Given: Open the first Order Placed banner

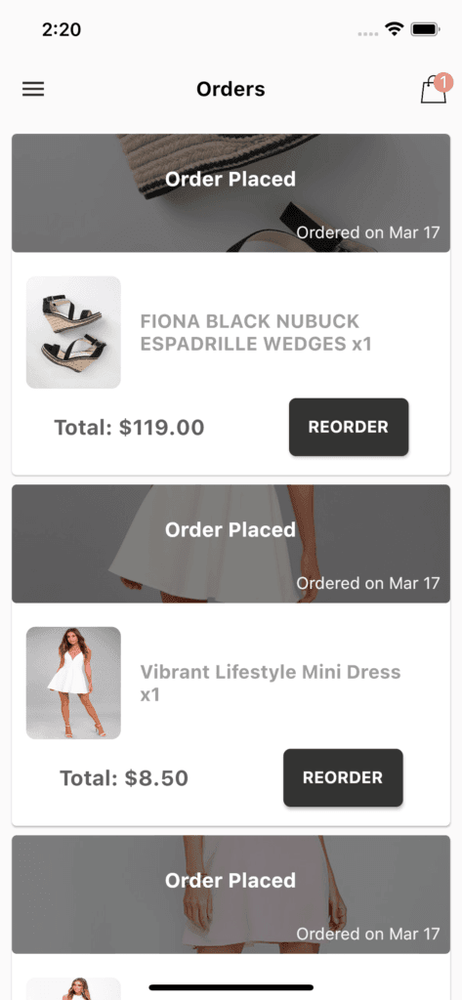Looking at the screenshot, I should 231,193.
